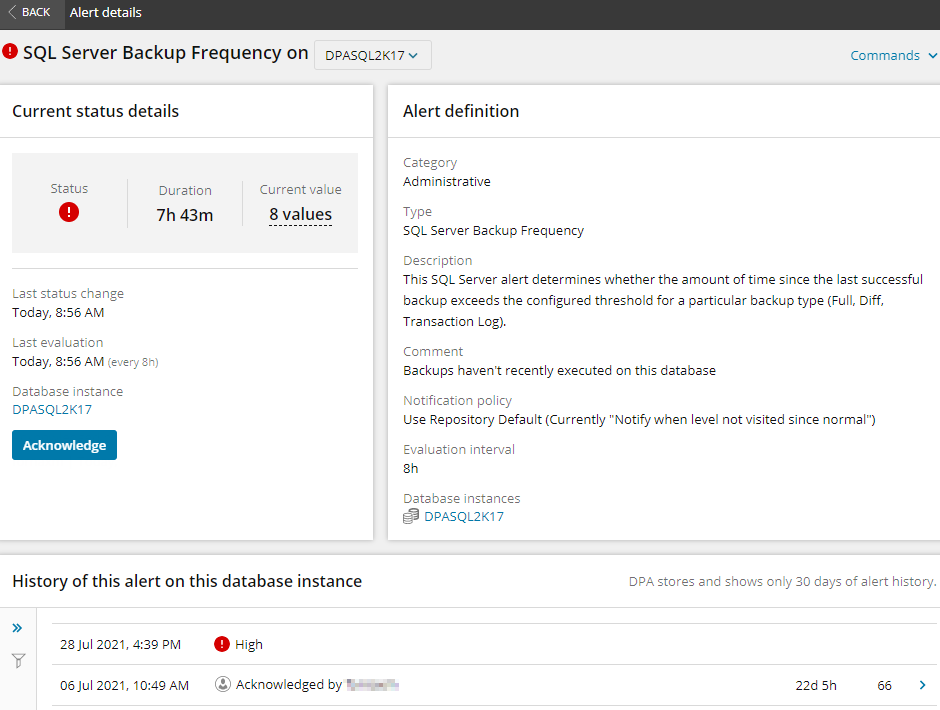Image resolution: width=940 pixels, height=710 pixels.
Task: Click the acknowledged-by user icon
Action: 222,685
